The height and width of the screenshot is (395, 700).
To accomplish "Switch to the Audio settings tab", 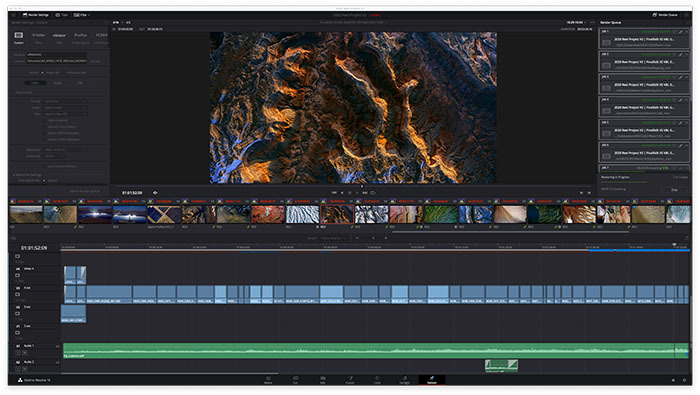I will [x=58, y=83].
